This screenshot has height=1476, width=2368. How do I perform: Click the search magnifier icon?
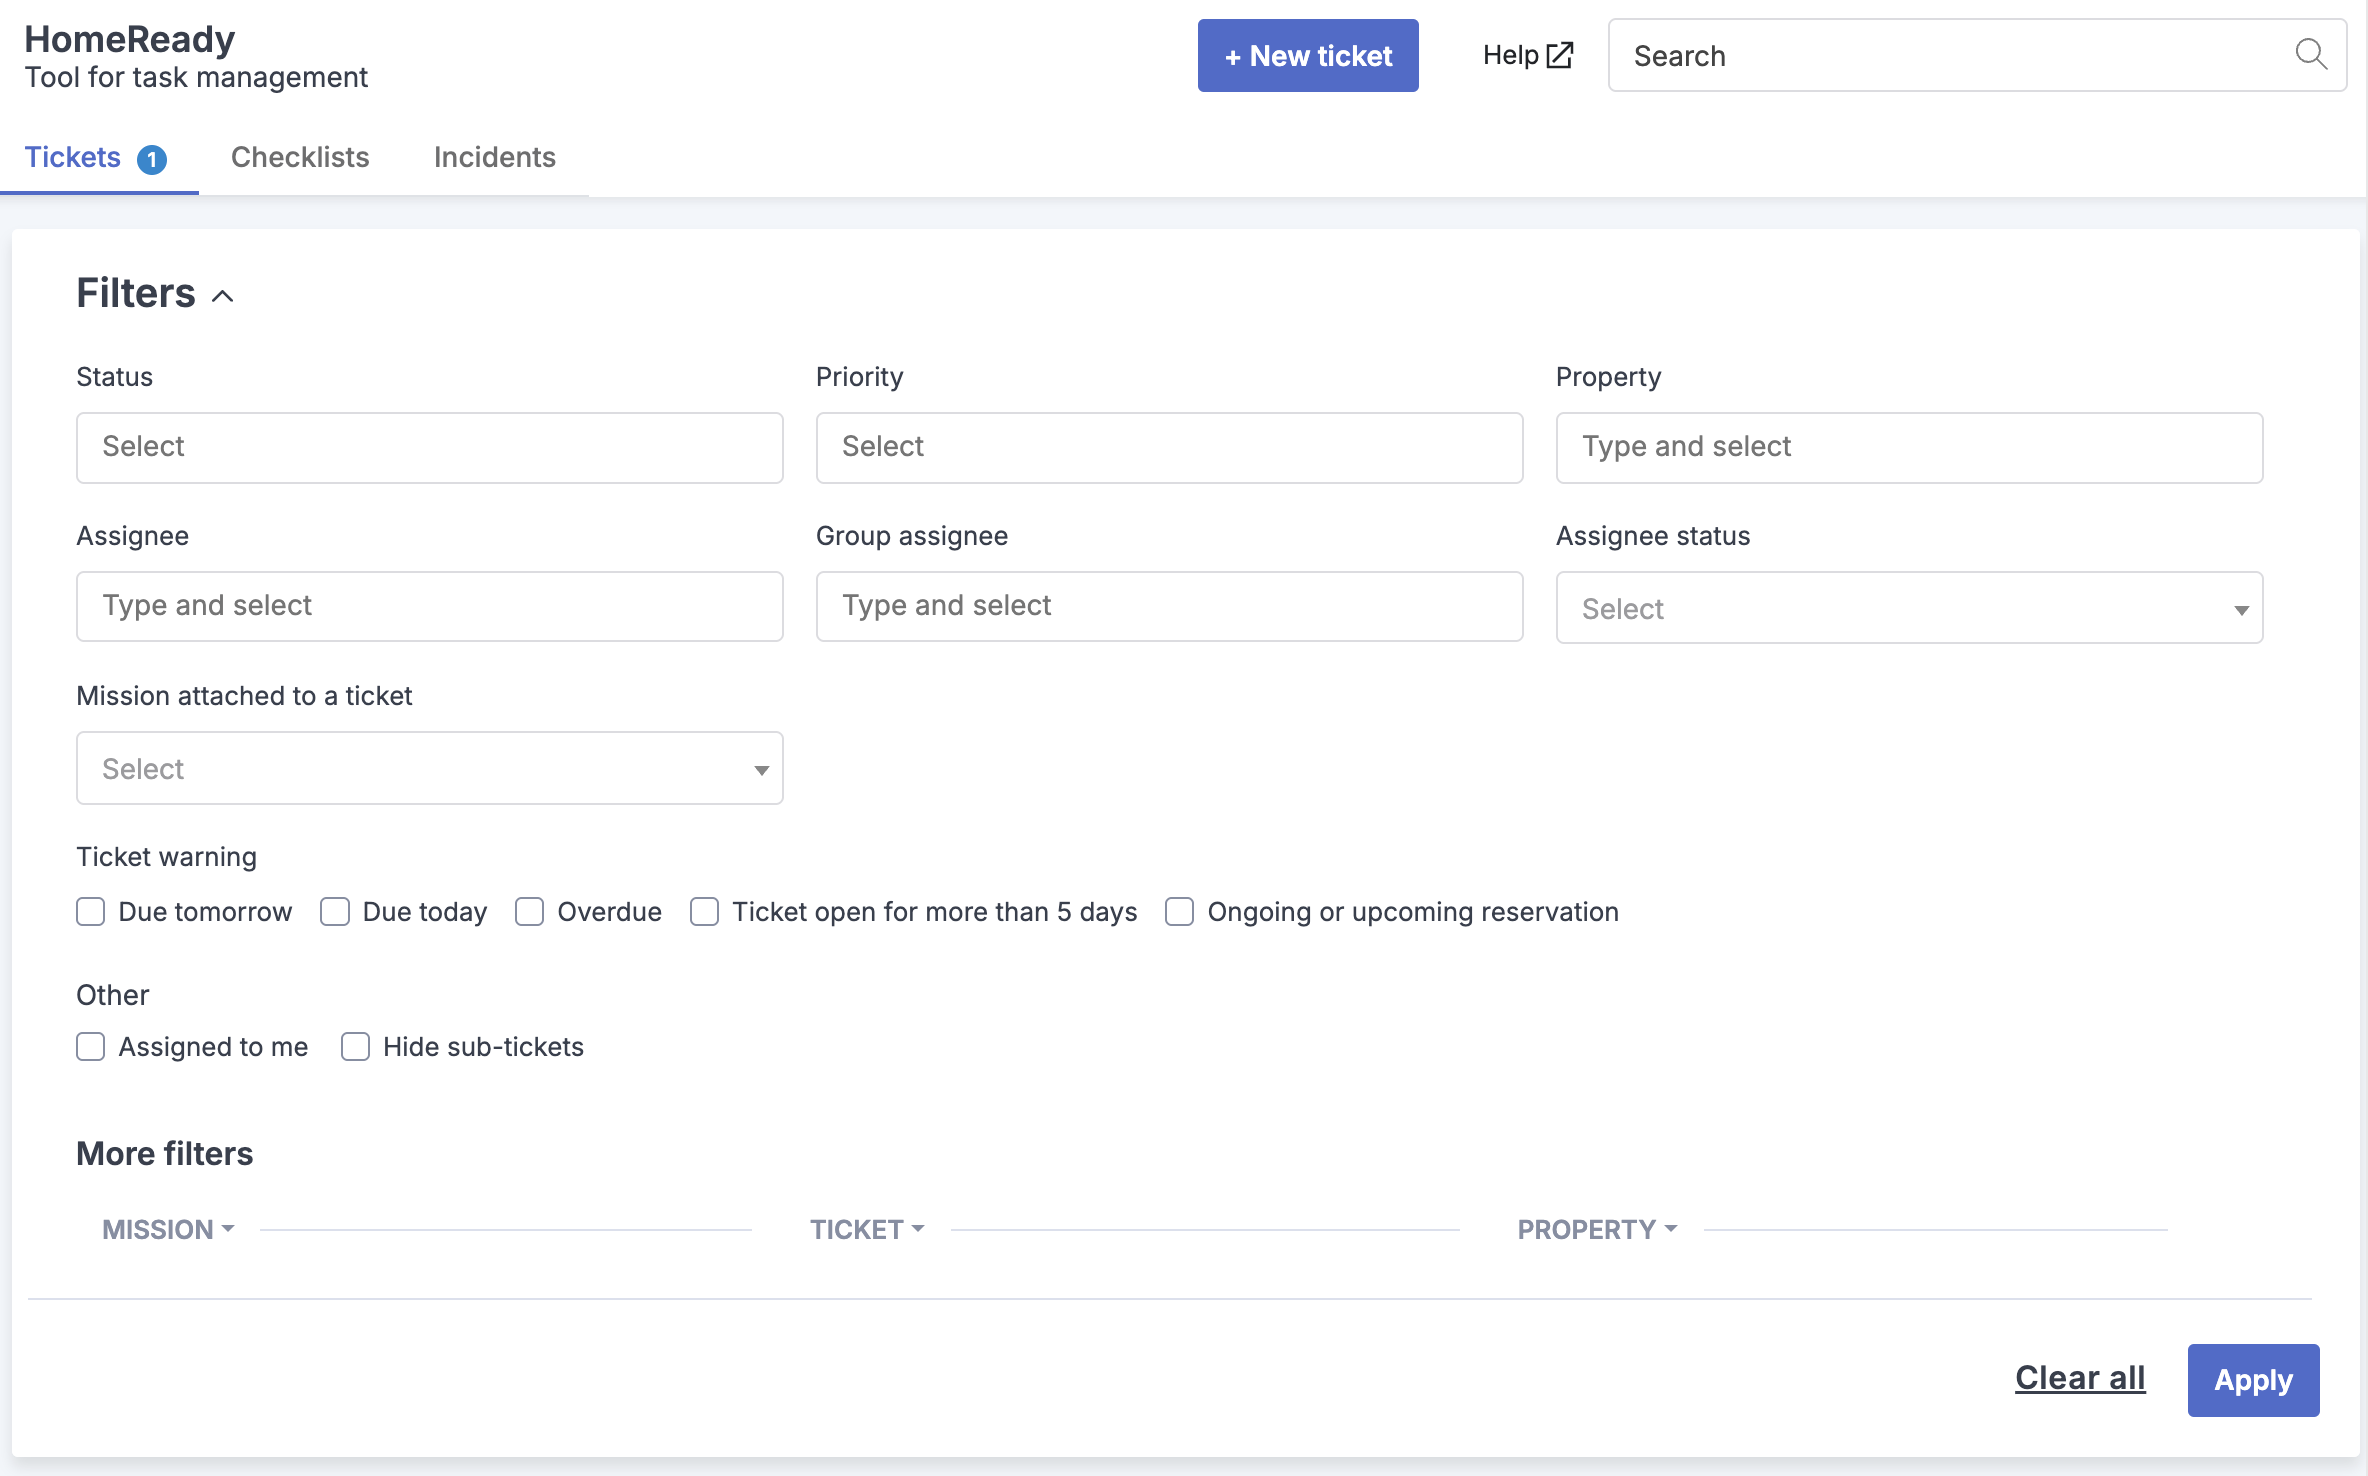click(2311, 54)
